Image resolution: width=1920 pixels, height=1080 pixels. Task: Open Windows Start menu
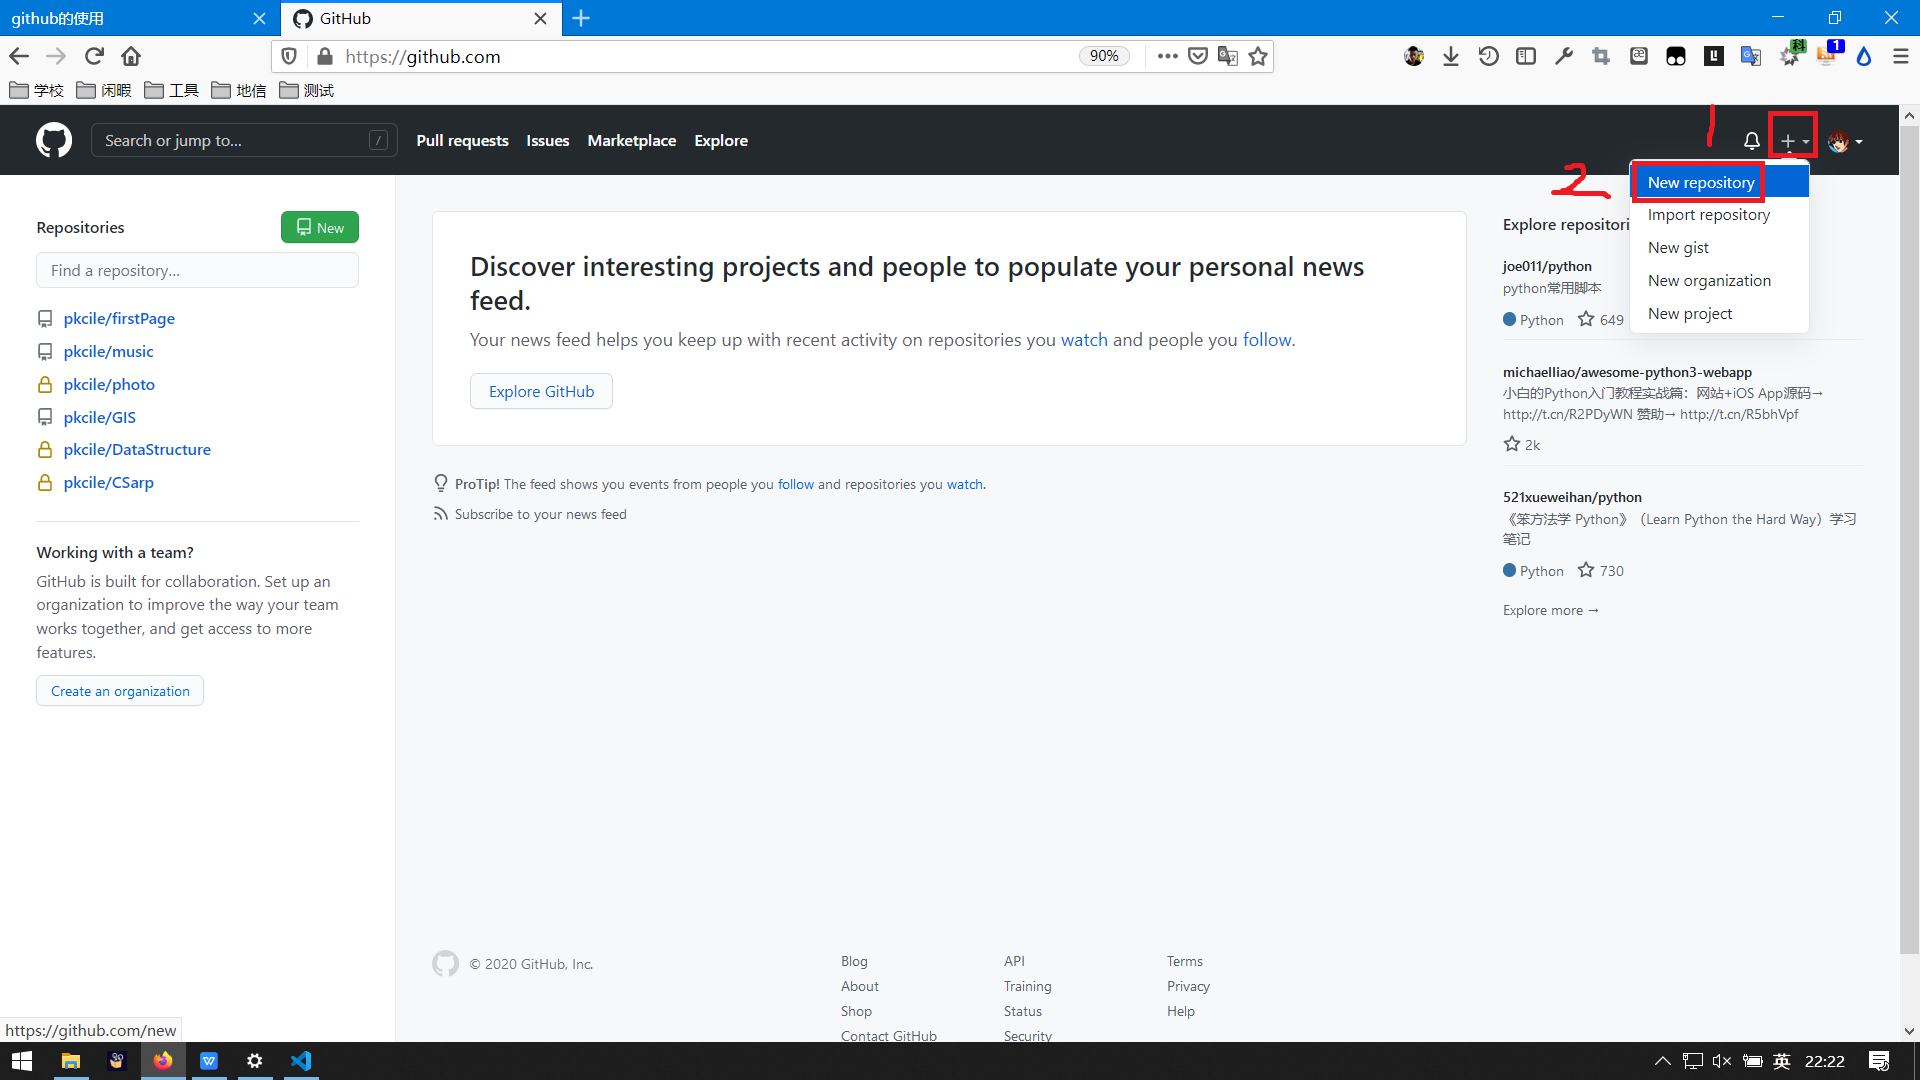22,1061
